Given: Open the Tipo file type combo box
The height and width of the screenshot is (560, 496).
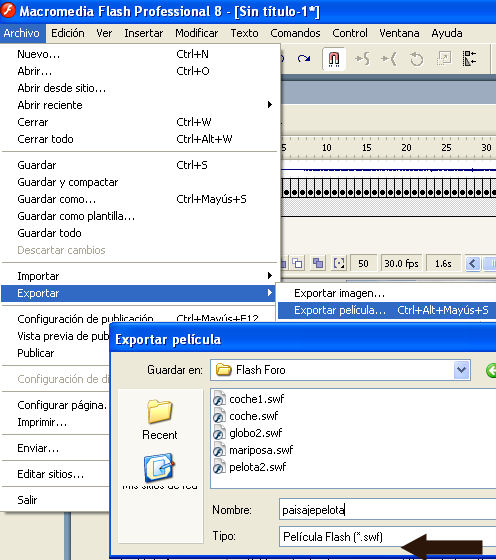Looking at the screenshot, I should (x=387, y=537).
